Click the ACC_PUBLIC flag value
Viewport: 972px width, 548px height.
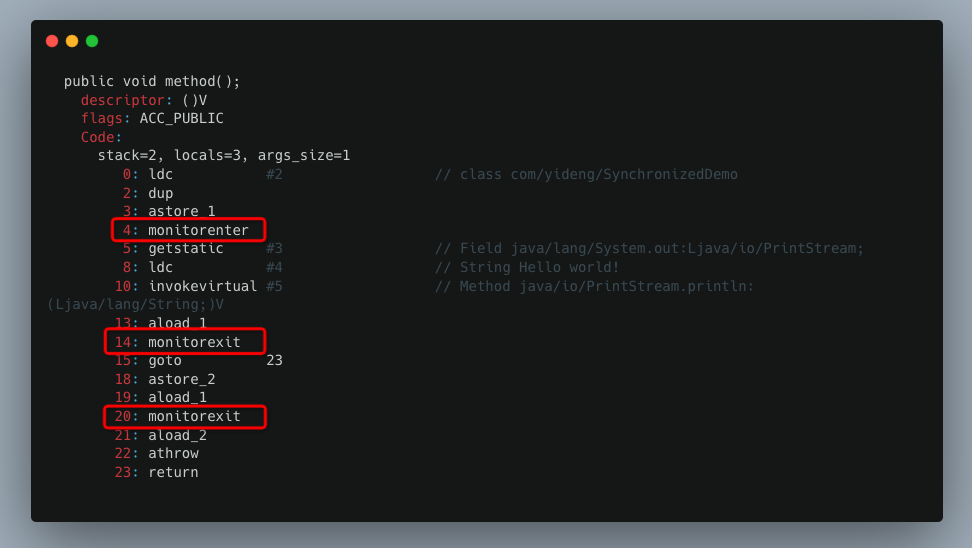[x=182, y=118]
